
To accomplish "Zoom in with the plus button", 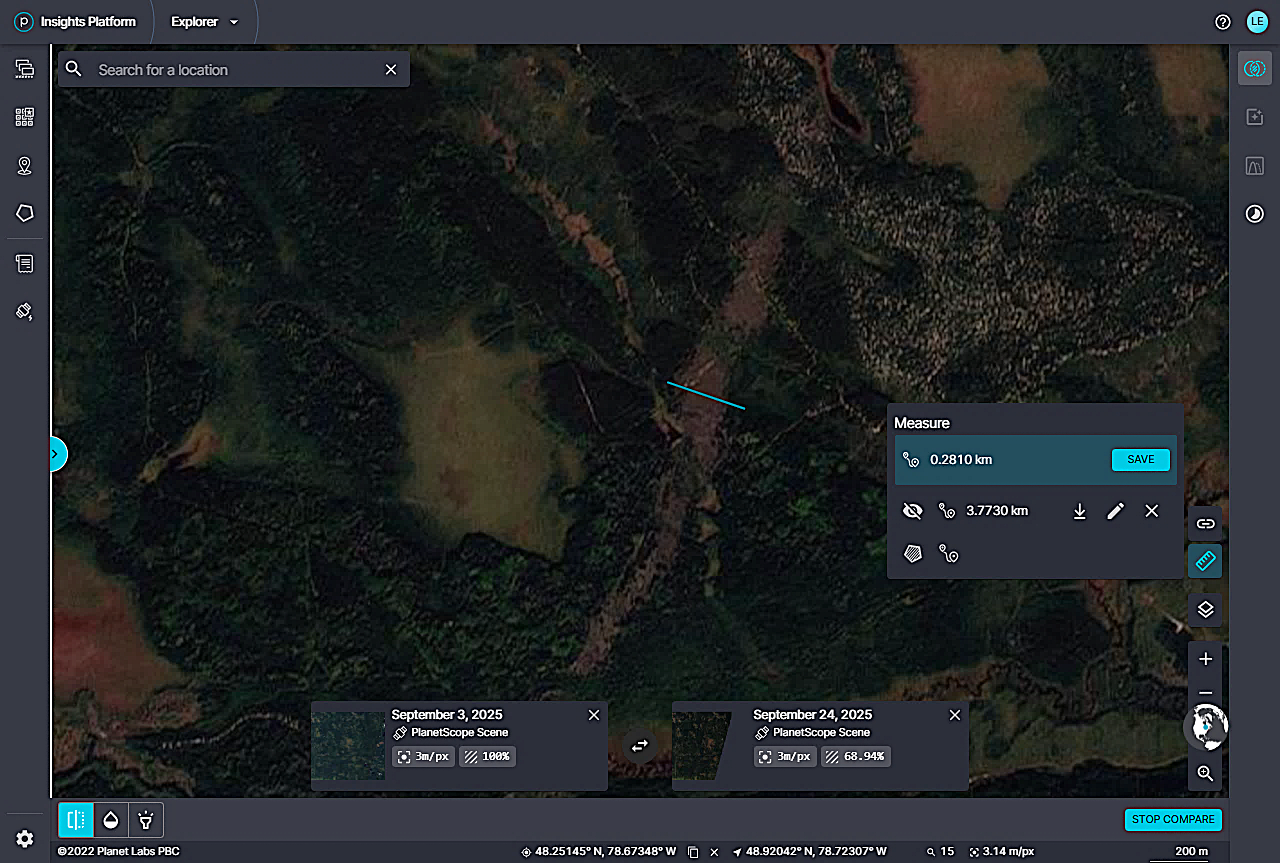I will pyautogui.click(x=1205, y=659).
